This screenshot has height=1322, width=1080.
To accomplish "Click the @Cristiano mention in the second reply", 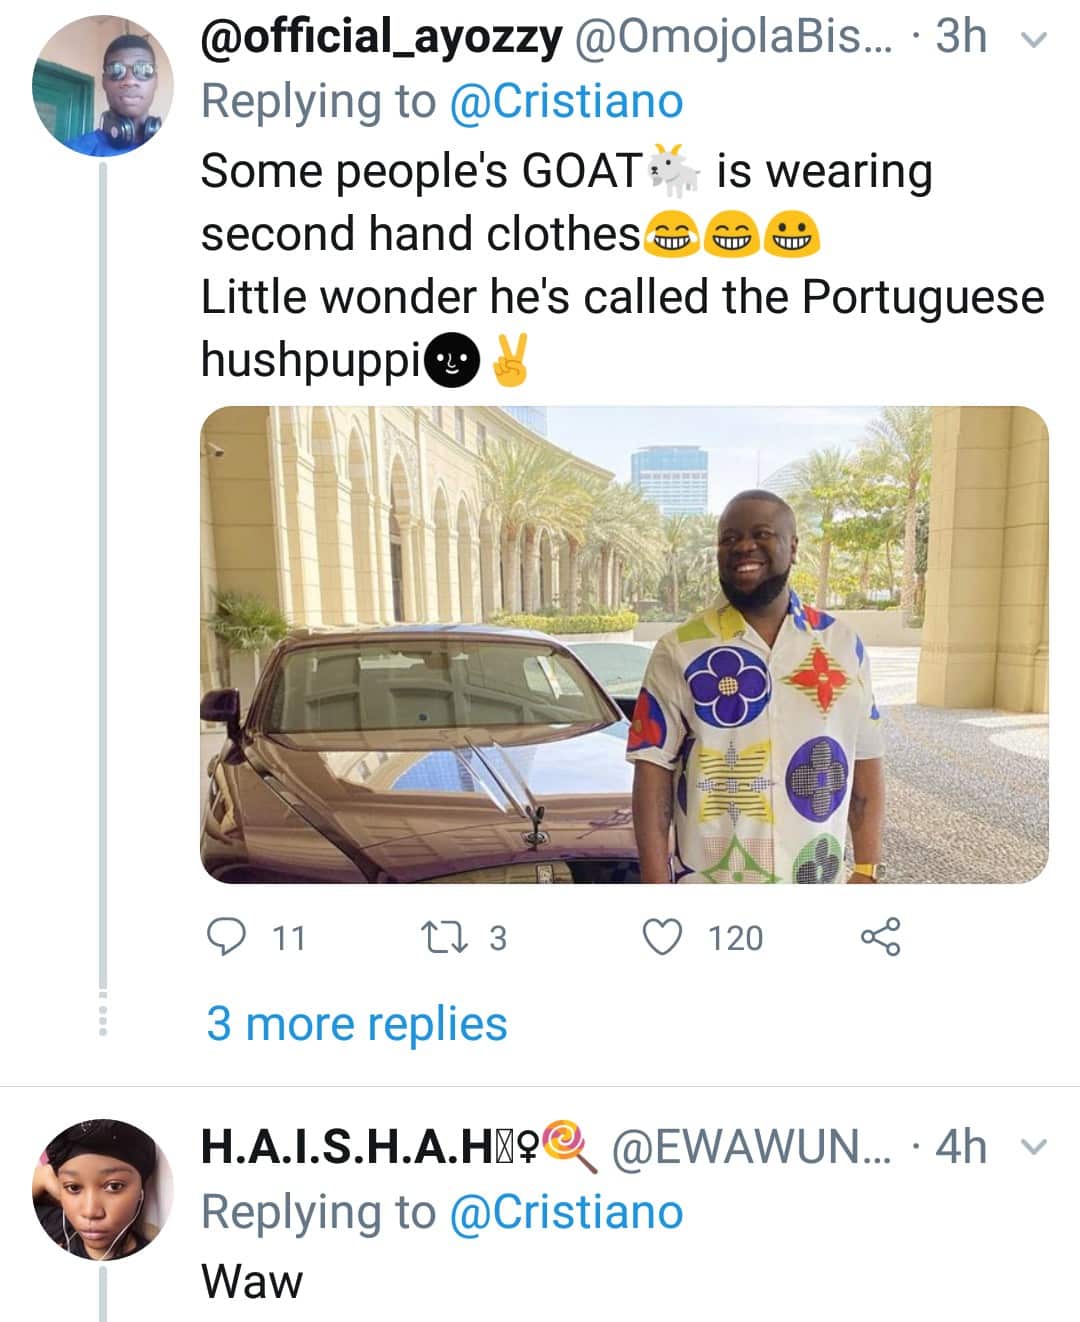I will tap(566, 1212).
